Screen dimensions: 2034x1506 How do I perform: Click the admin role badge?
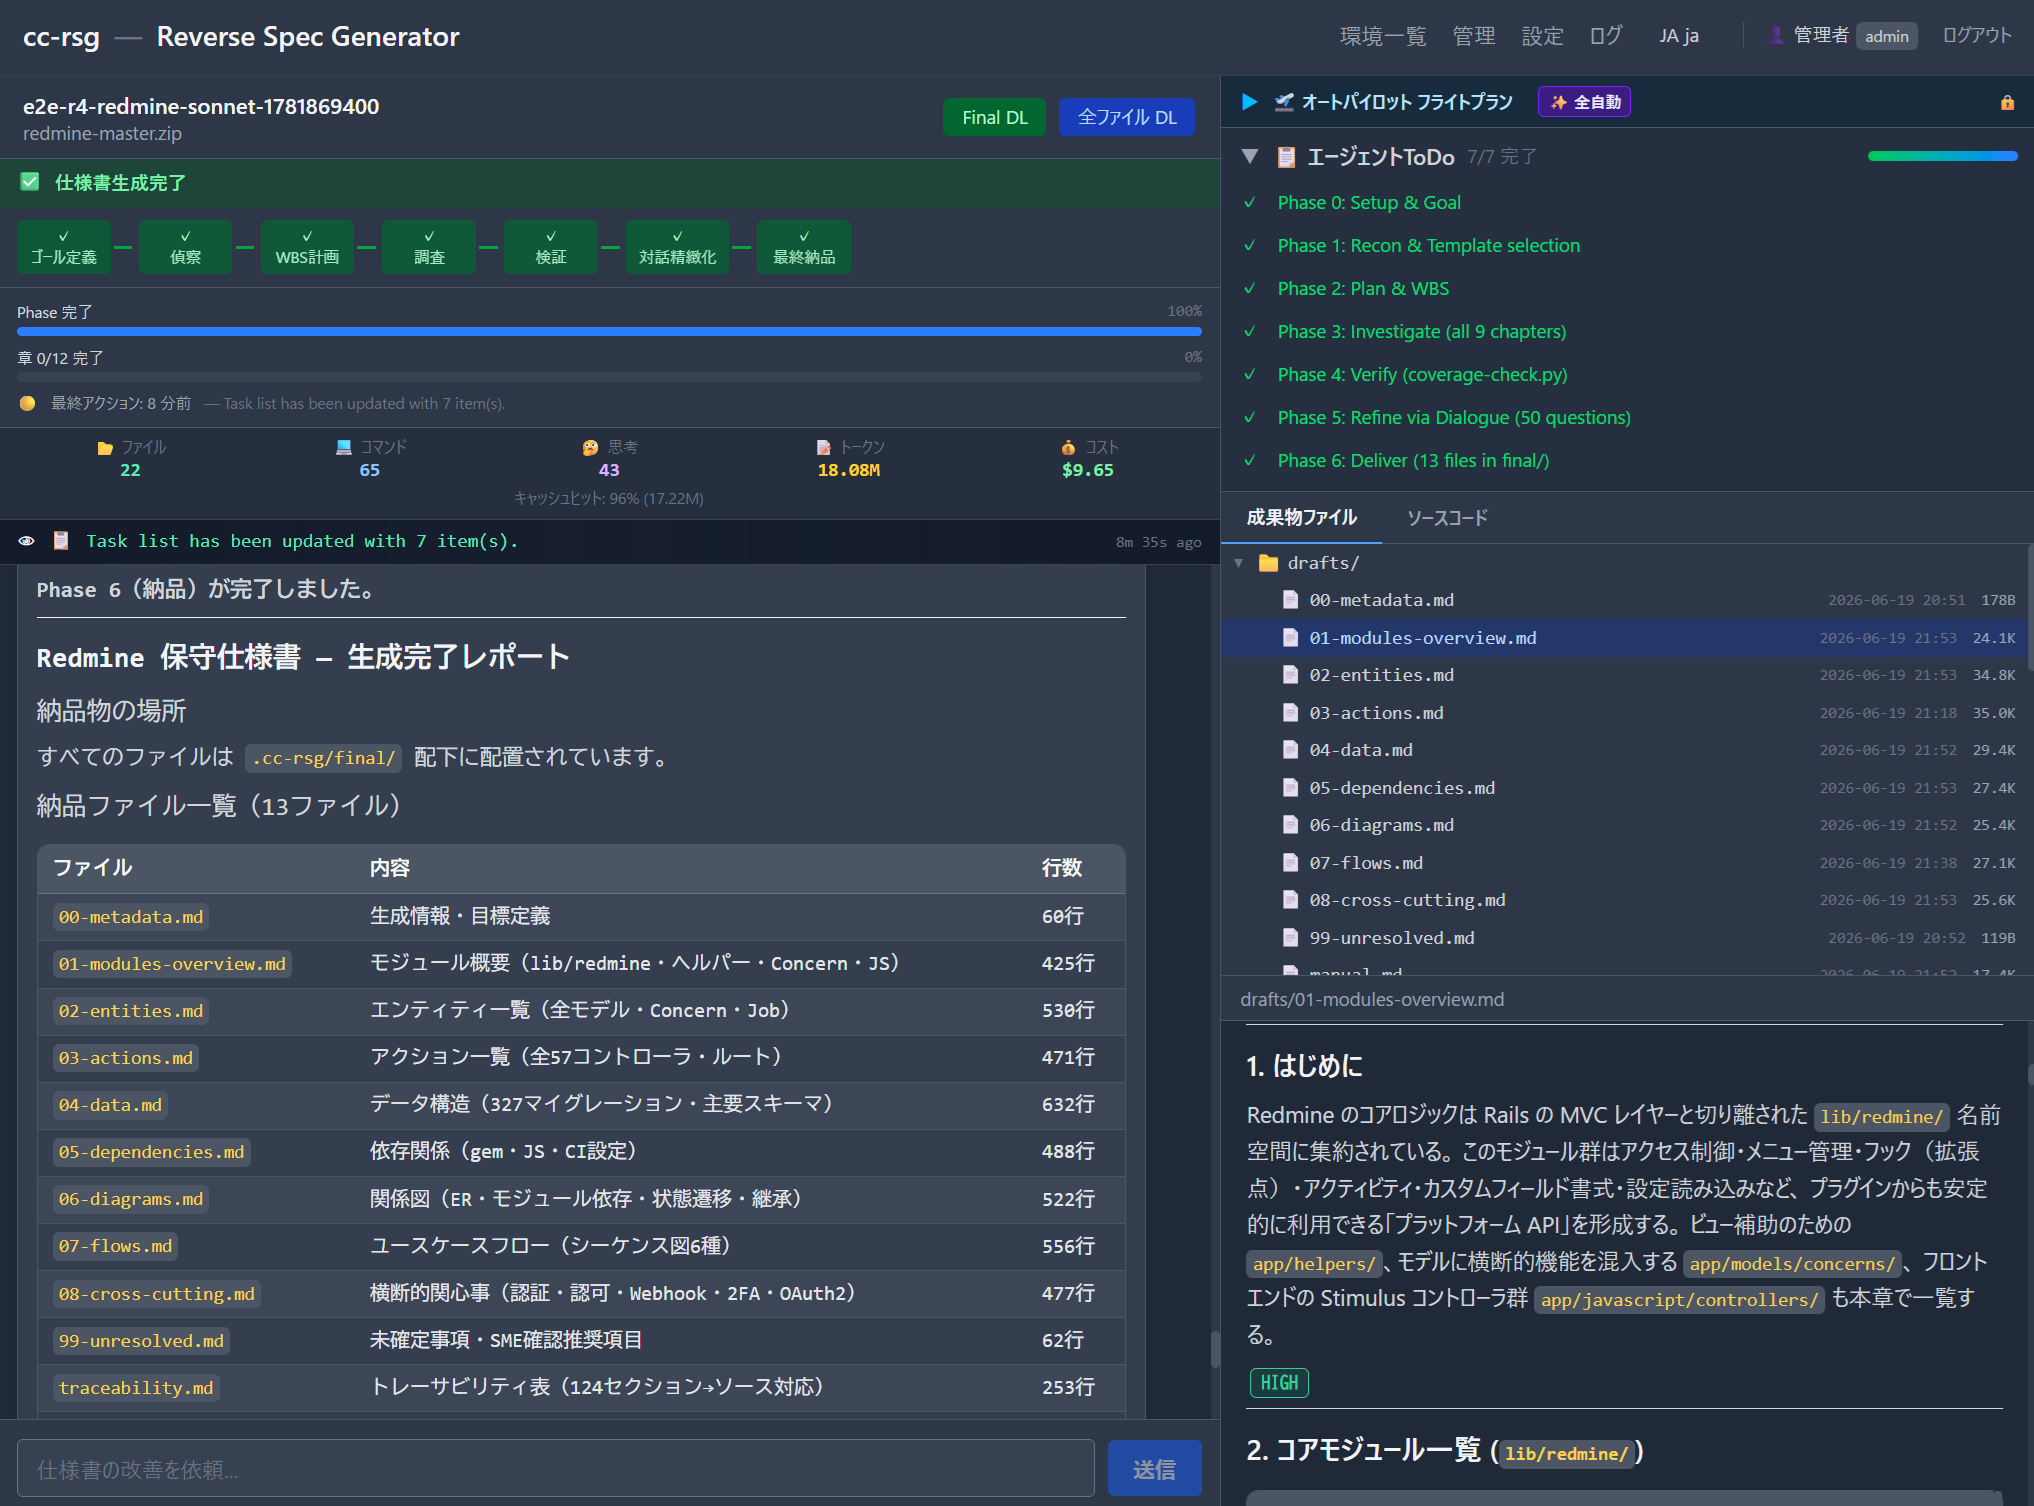(x=1886, y=36)
